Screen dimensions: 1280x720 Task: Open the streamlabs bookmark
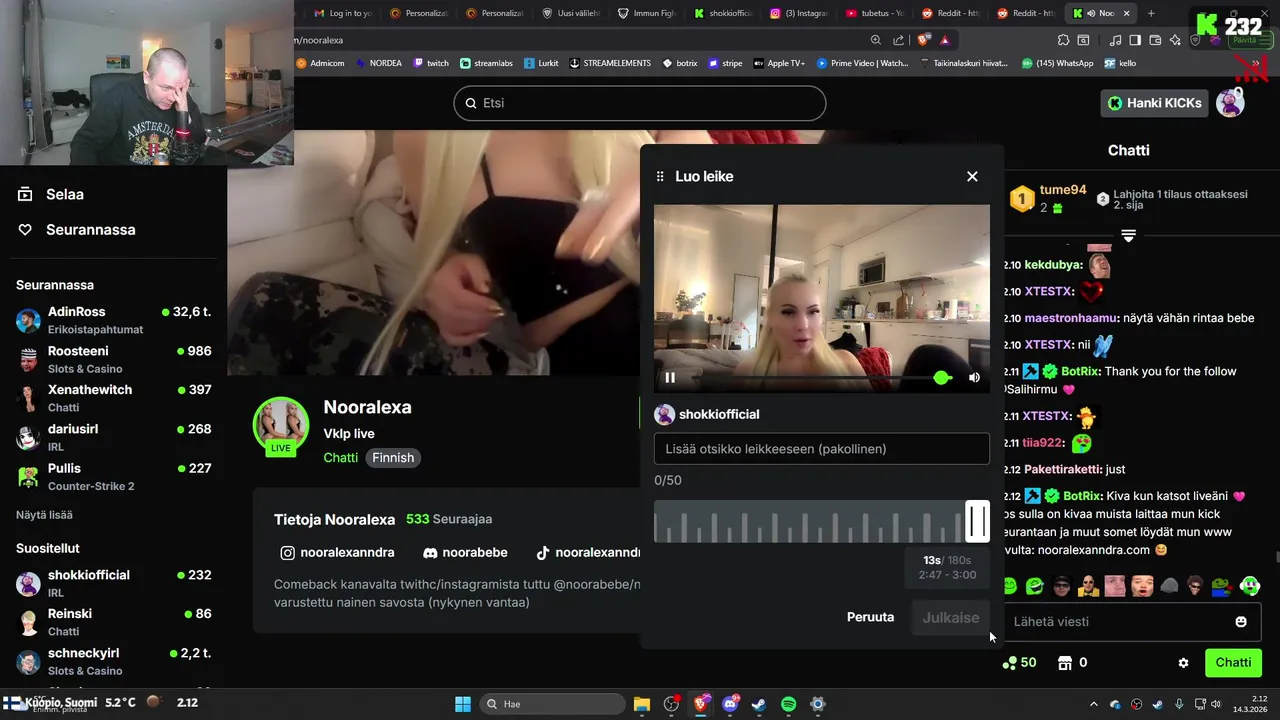coord(487,63)
